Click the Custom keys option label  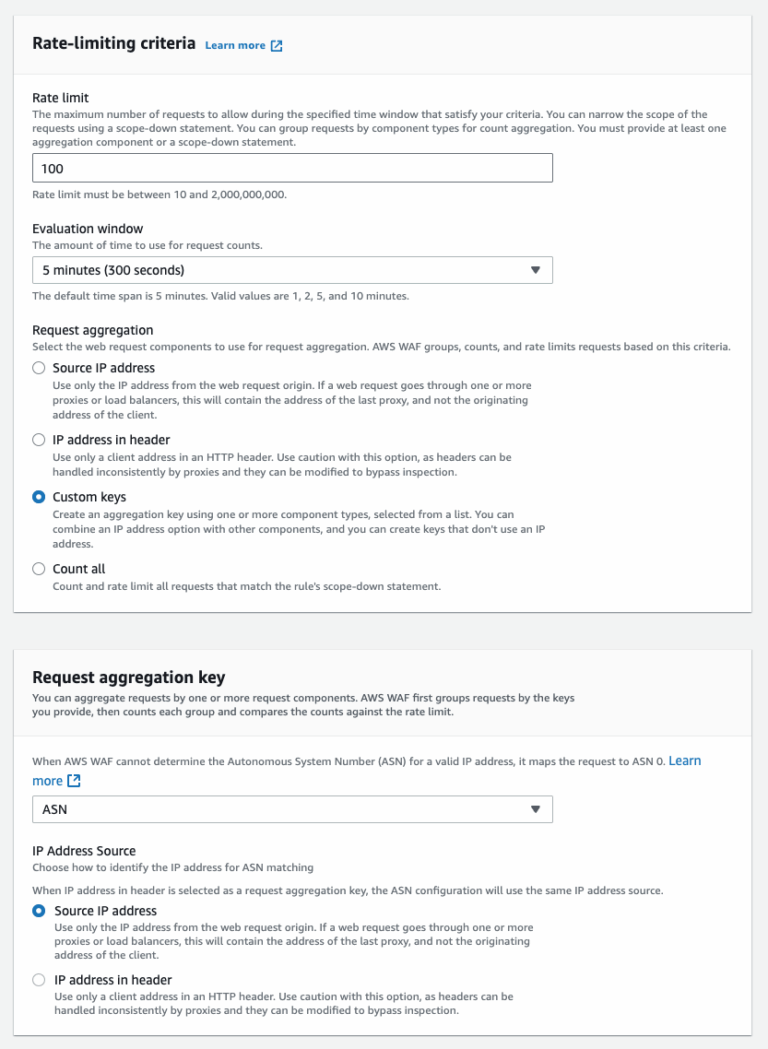88,497
